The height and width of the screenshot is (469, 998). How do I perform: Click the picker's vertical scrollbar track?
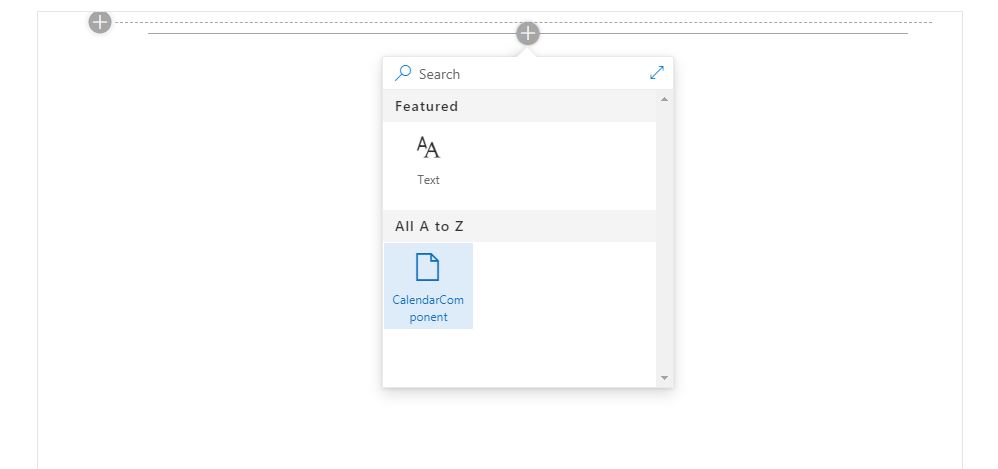point(664,239)
